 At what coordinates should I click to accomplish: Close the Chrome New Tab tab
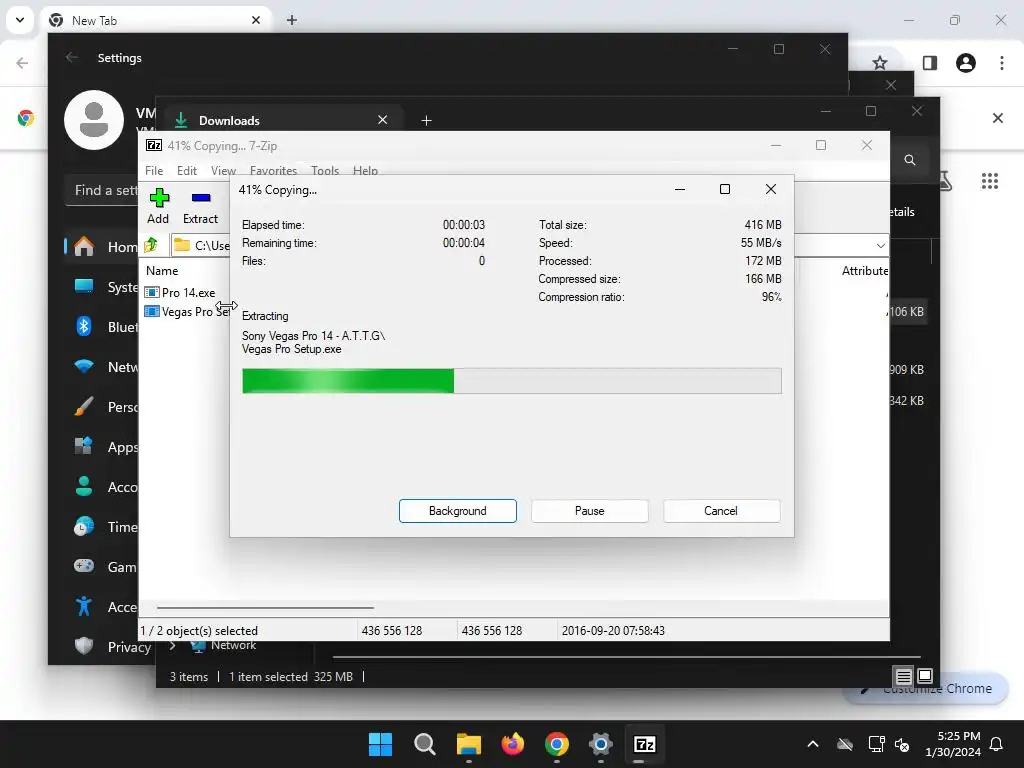[x=256, y=20]
